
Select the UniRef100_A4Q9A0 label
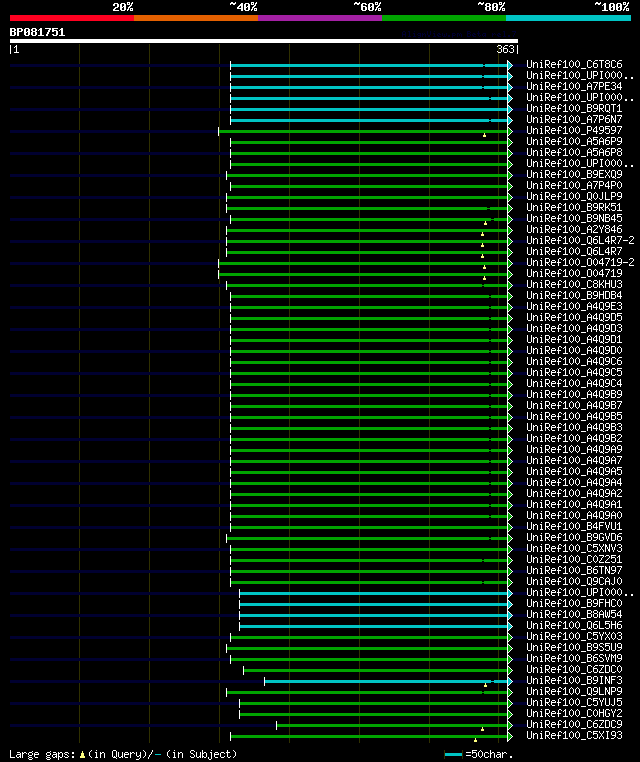(574, 516)
